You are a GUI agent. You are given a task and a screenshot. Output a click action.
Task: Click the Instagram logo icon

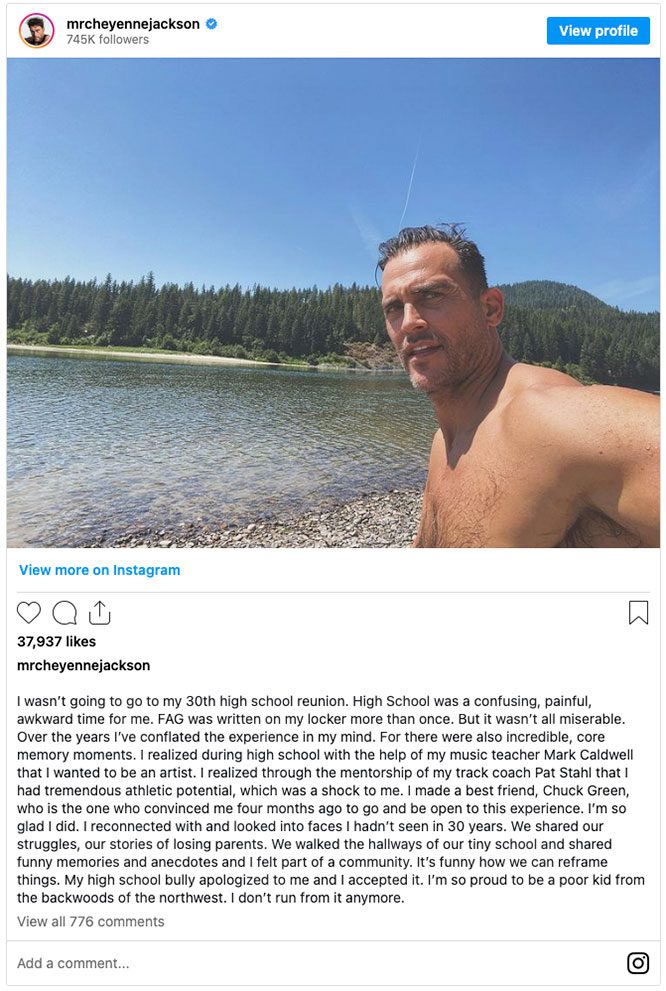pos(638,963)
